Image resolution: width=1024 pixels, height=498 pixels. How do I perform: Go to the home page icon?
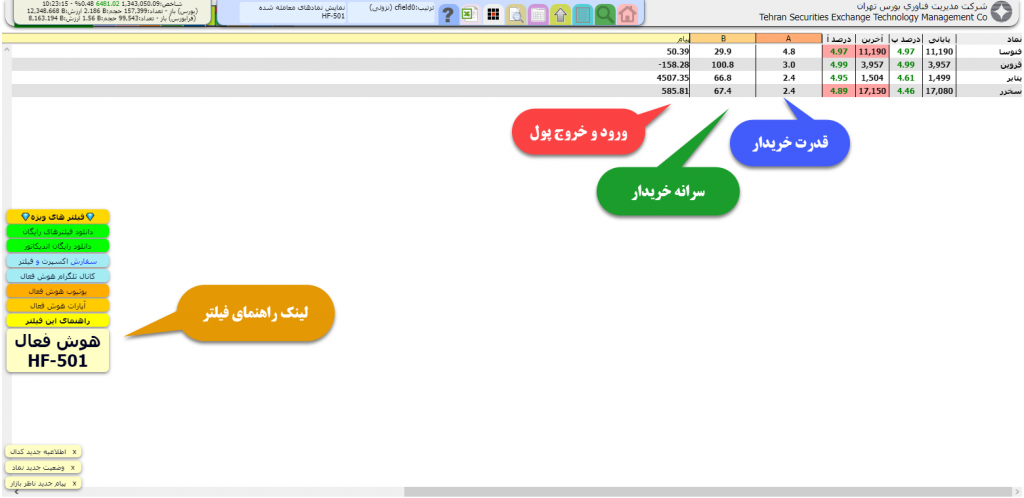[x=627, y=14]
